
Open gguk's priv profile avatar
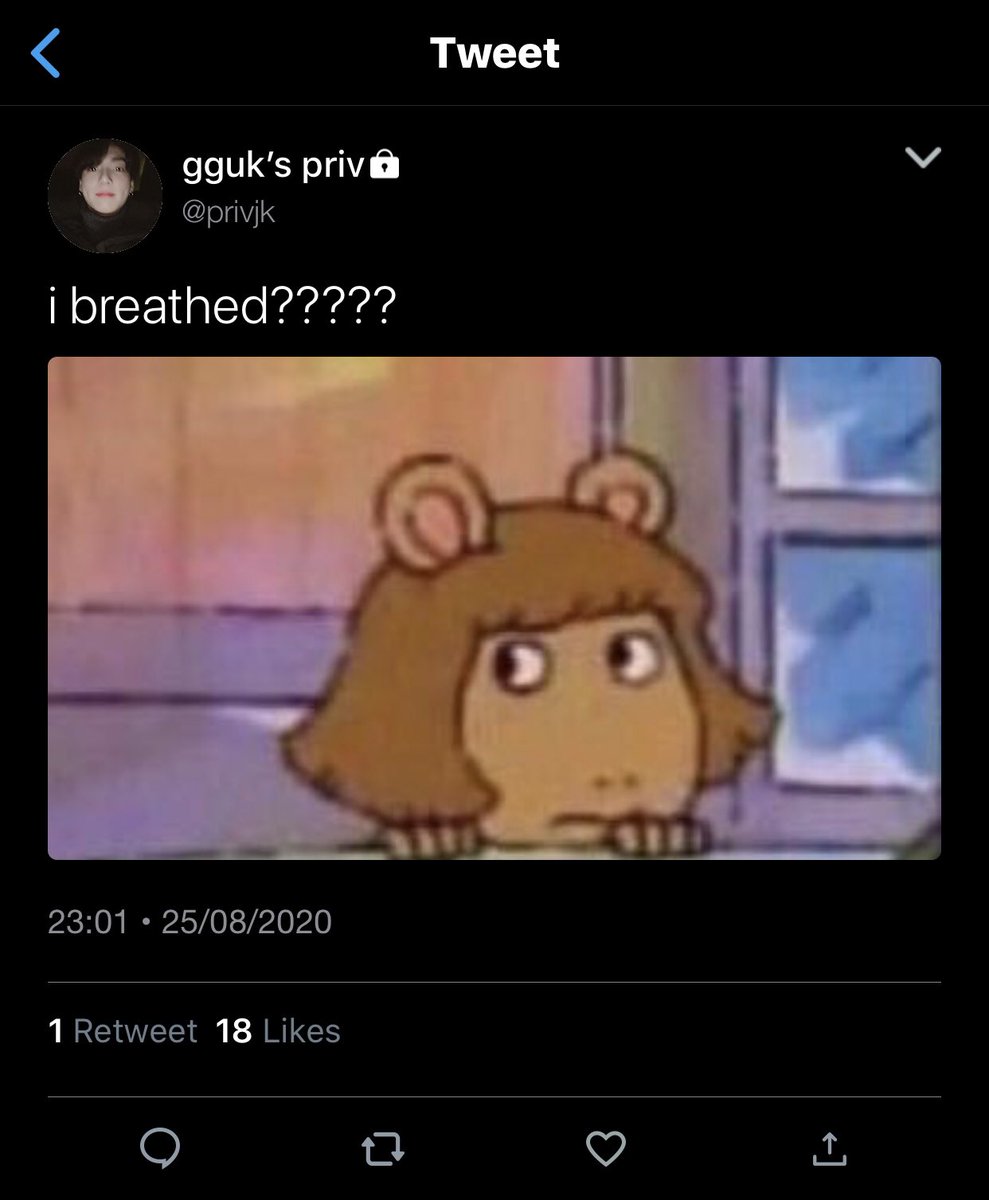105,195
